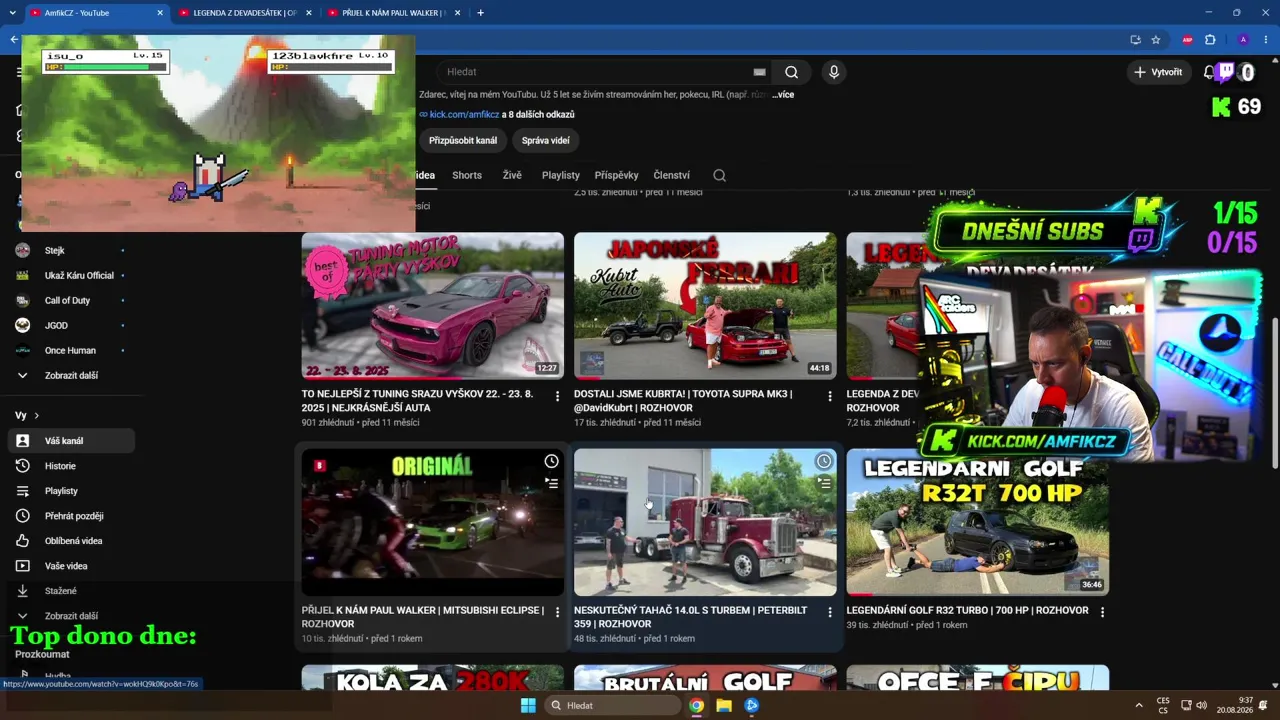The width and height of the screenshot is (1280, 720).
Task: Click the YouTube Hledat search field
Action: click(595, 72)
